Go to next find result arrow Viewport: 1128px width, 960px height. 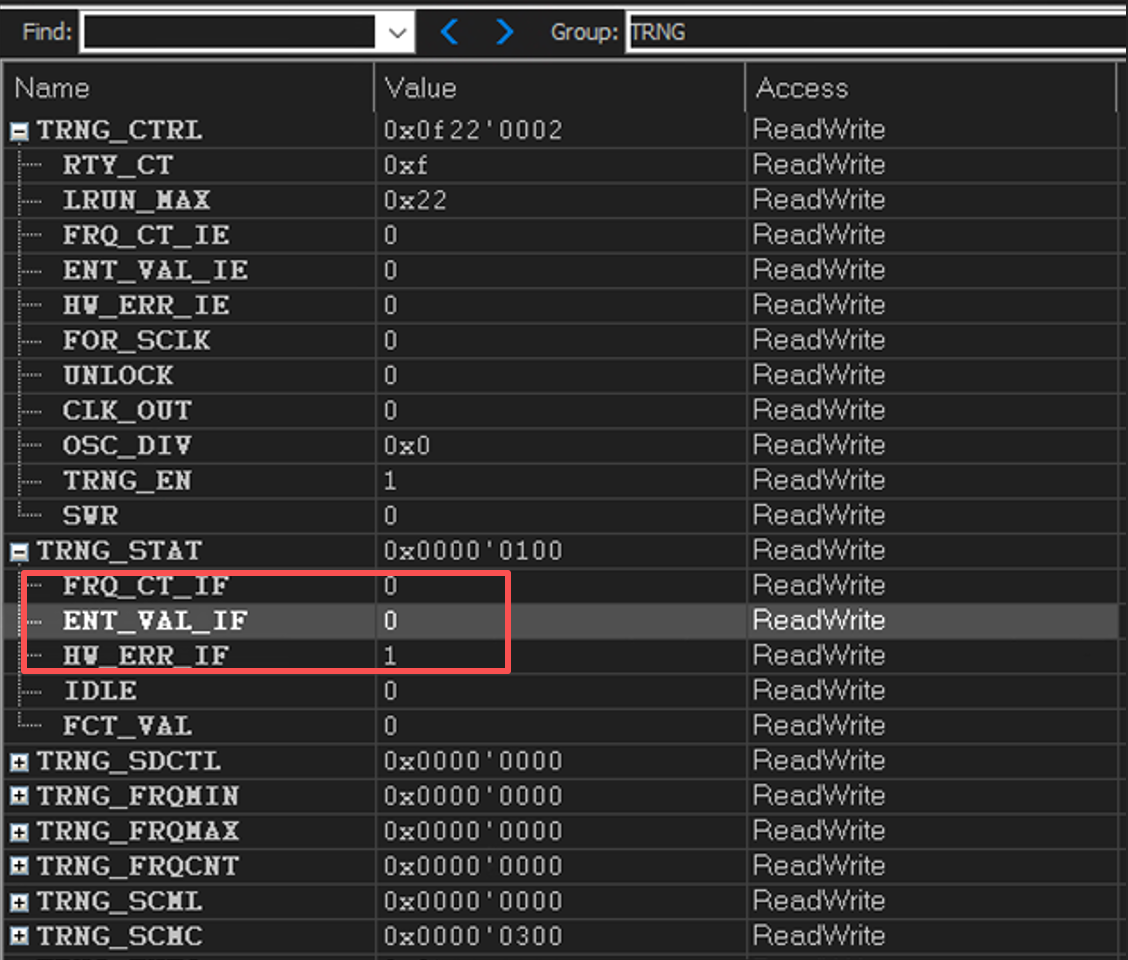pos(505,32)
